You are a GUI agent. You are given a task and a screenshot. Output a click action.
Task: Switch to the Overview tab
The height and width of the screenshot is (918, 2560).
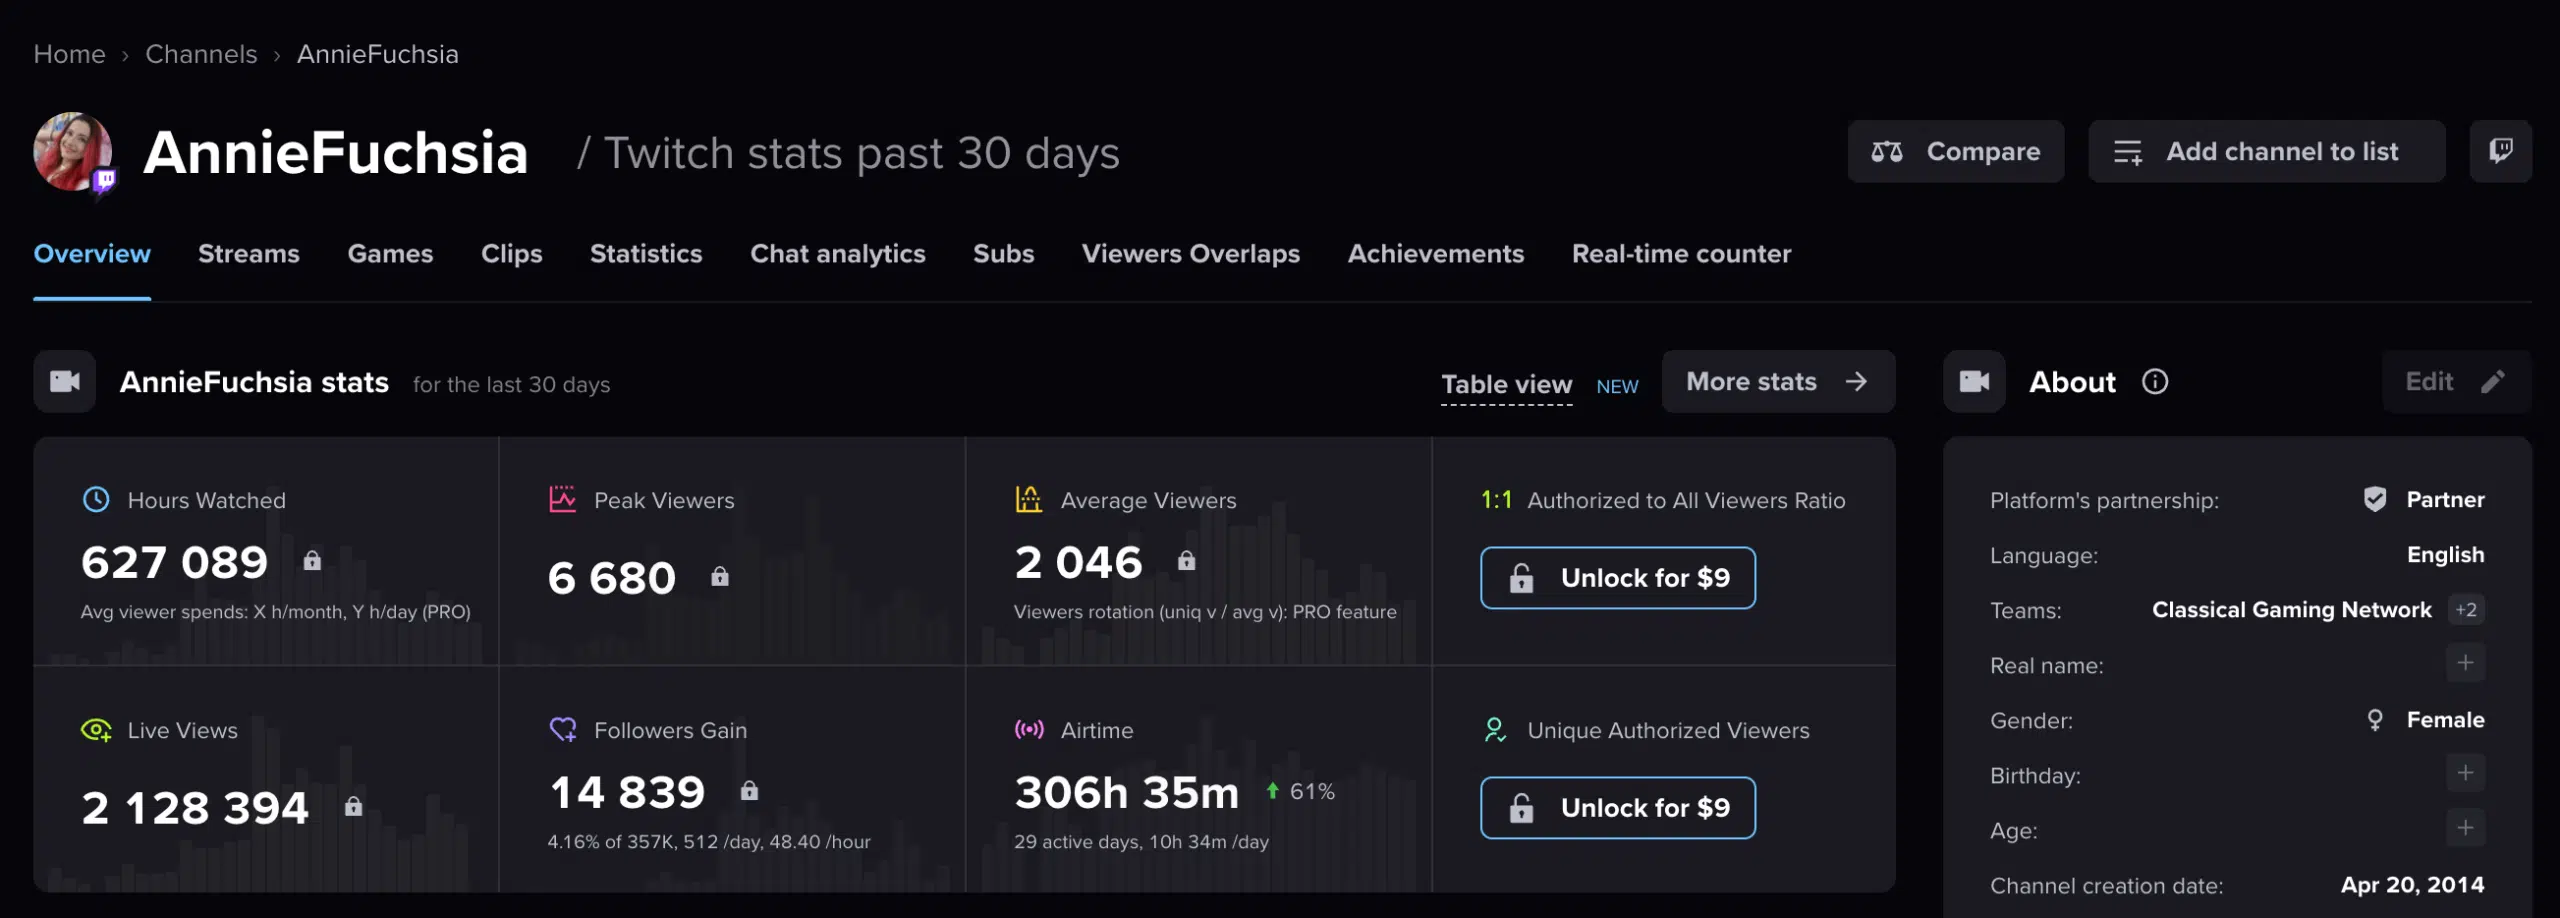click(x=92, y=254)
